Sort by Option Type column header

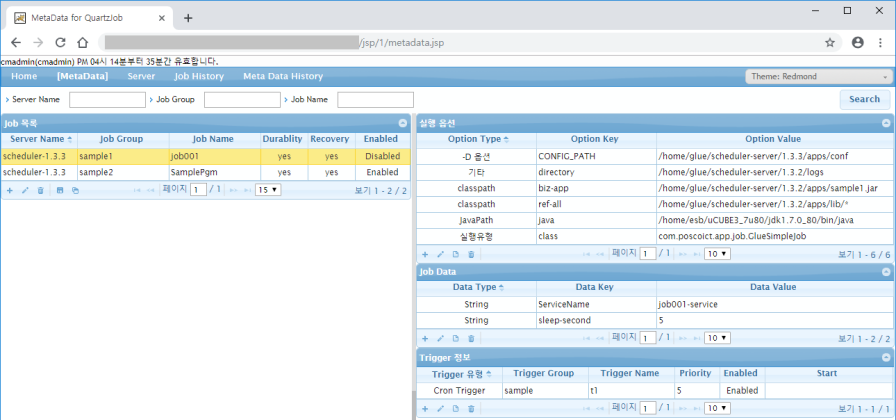click(x=477, y=139)
